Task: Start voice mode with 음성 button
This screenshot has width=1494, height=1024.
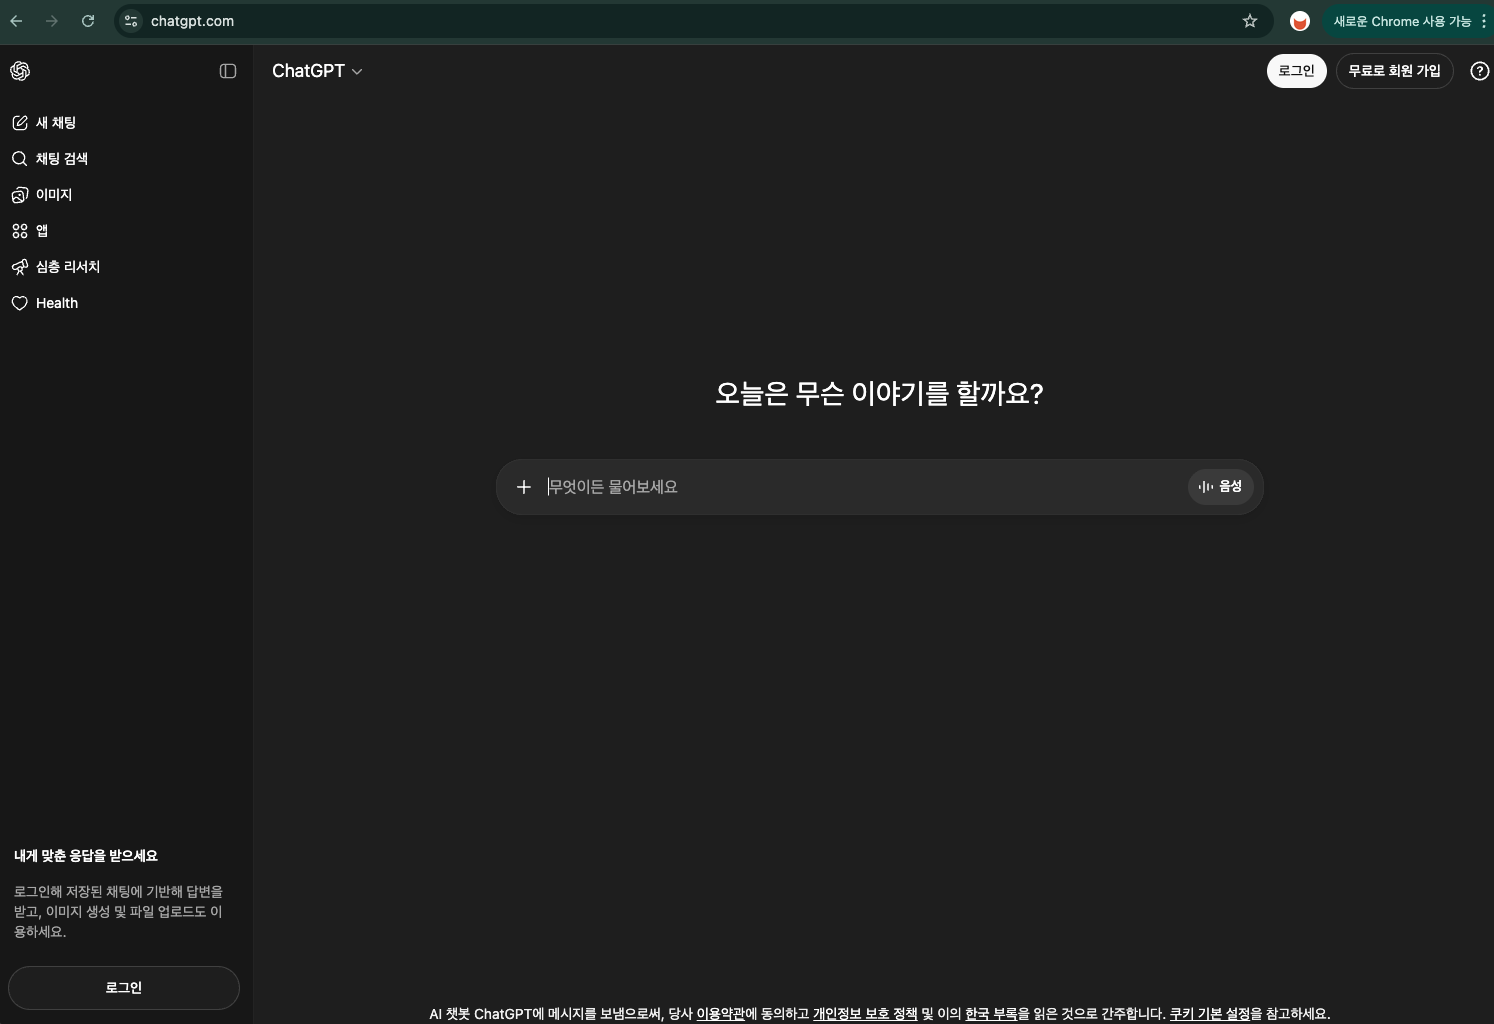Action: tap(1220, 487)
